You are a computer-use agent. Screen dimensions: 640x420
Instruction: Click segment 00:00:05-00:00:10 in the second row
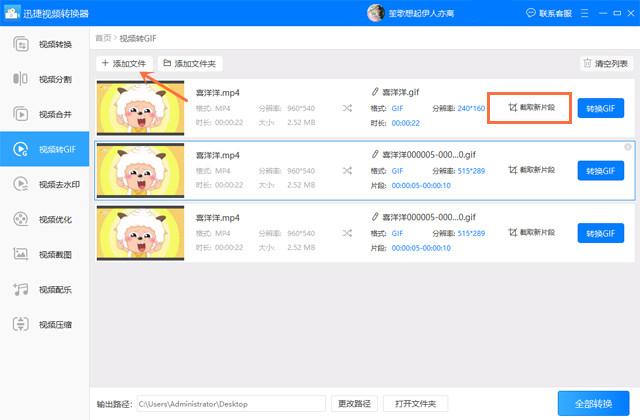coord(421,185)
